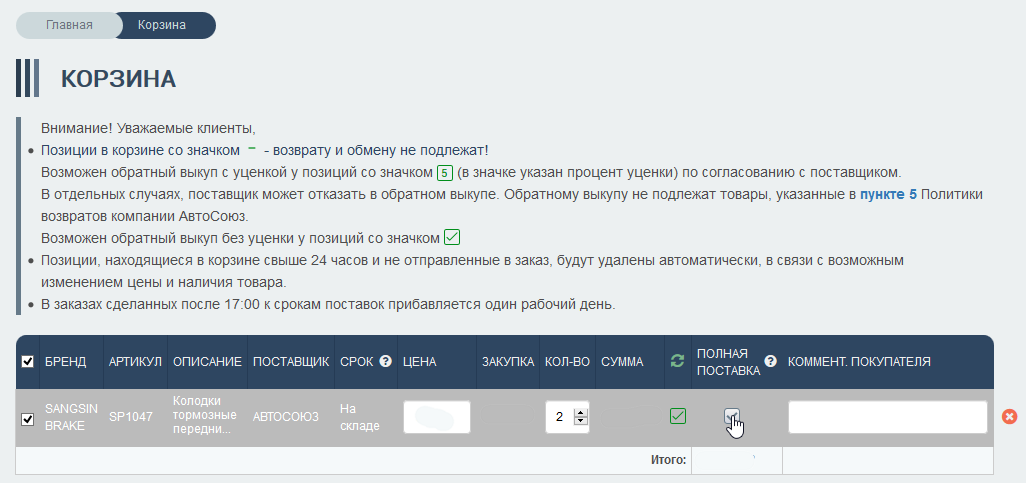
Task: Click the quantity input field
Action: [560, 417]
